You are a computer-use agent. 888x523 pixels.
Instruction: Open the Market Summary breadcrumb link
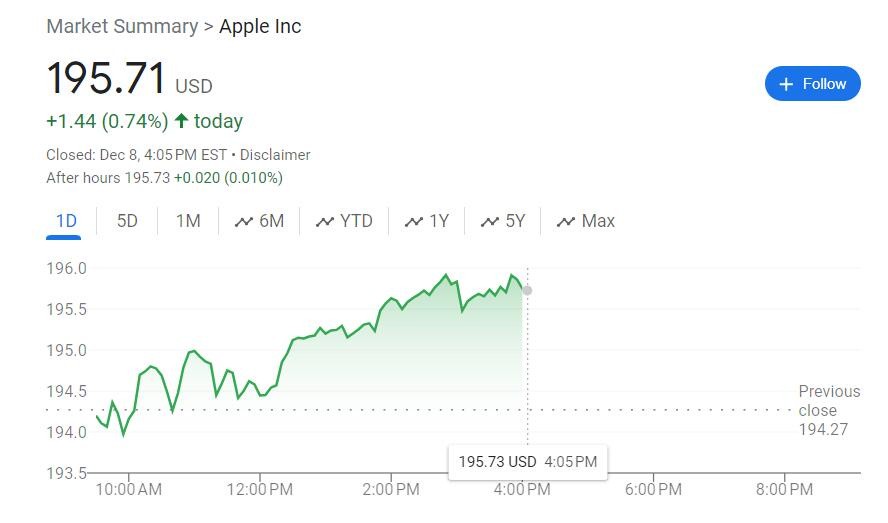(x=122, y=26)
